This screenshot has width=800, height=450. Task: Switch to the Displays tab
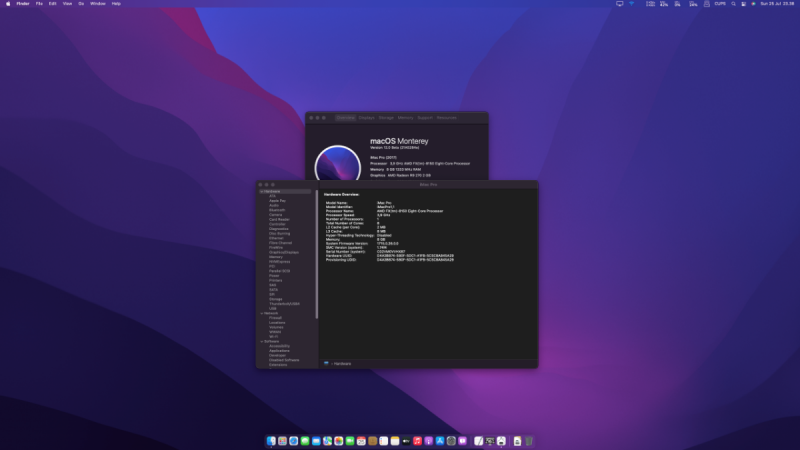pyautogui.click(x=367, y=117)
